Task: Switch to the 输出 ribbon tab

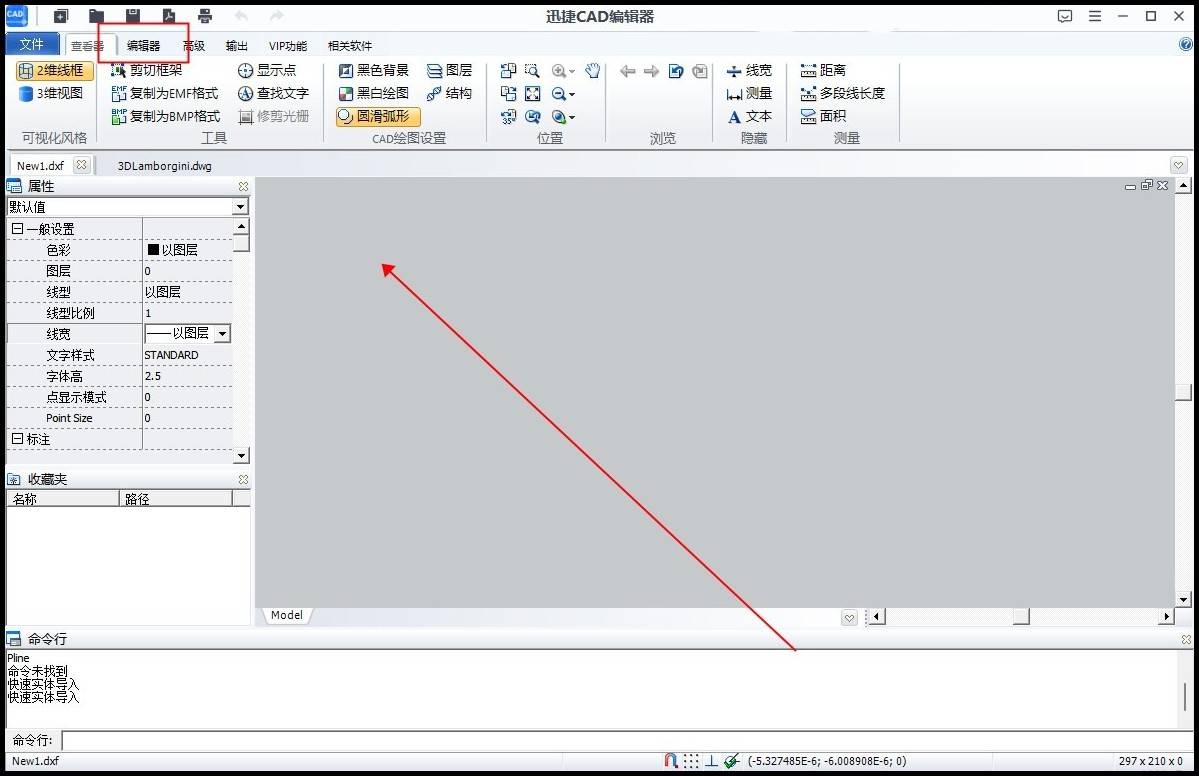Action: coord(236,46)
